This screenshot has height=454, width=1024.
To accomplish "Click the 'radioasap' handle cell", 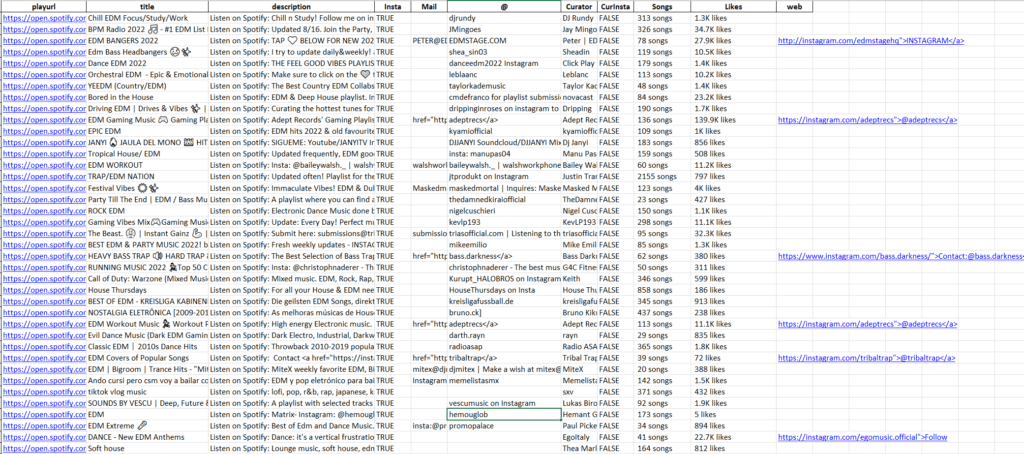I will click(504, 346).
